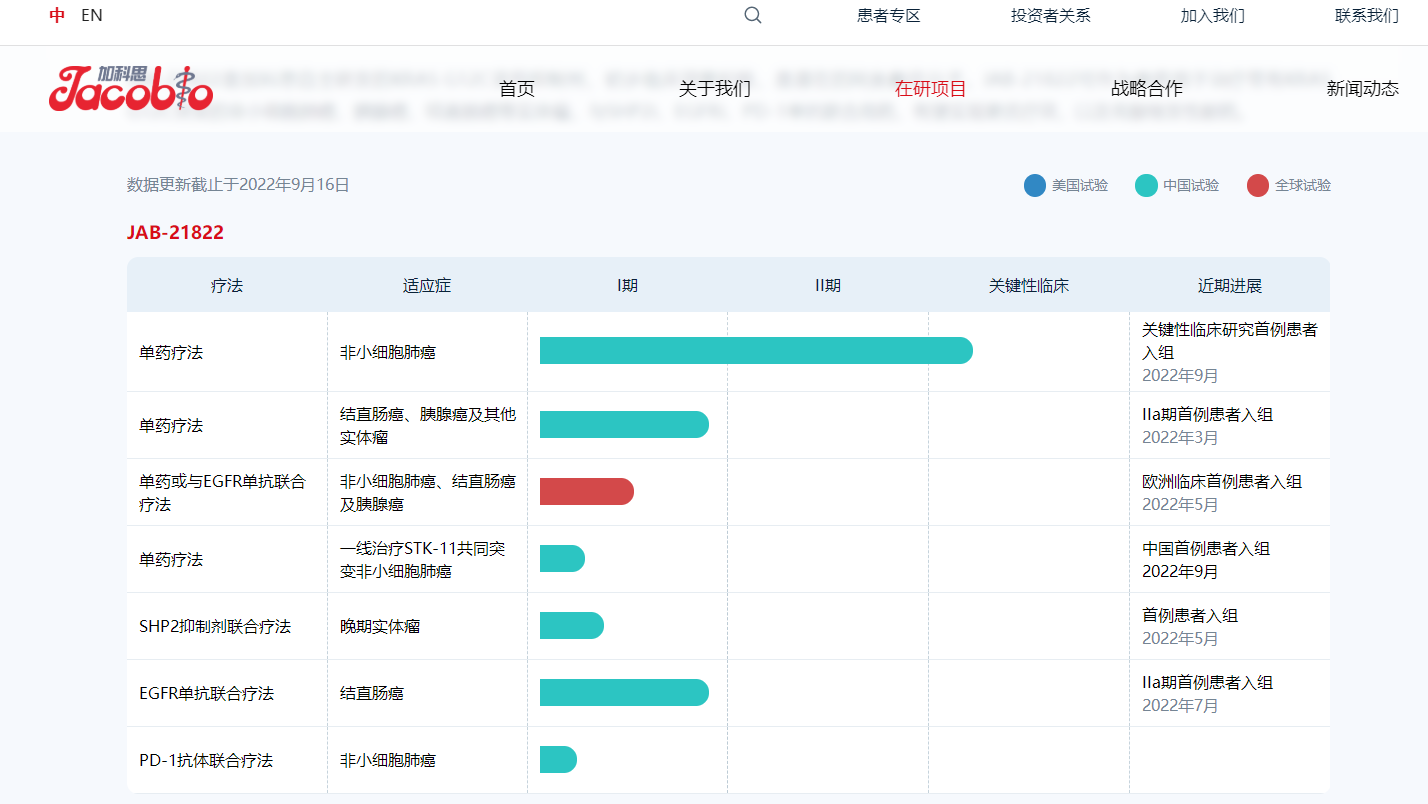Click the blue 美国试验 legend dot
1428x804 pixels.
(1035, 185)
